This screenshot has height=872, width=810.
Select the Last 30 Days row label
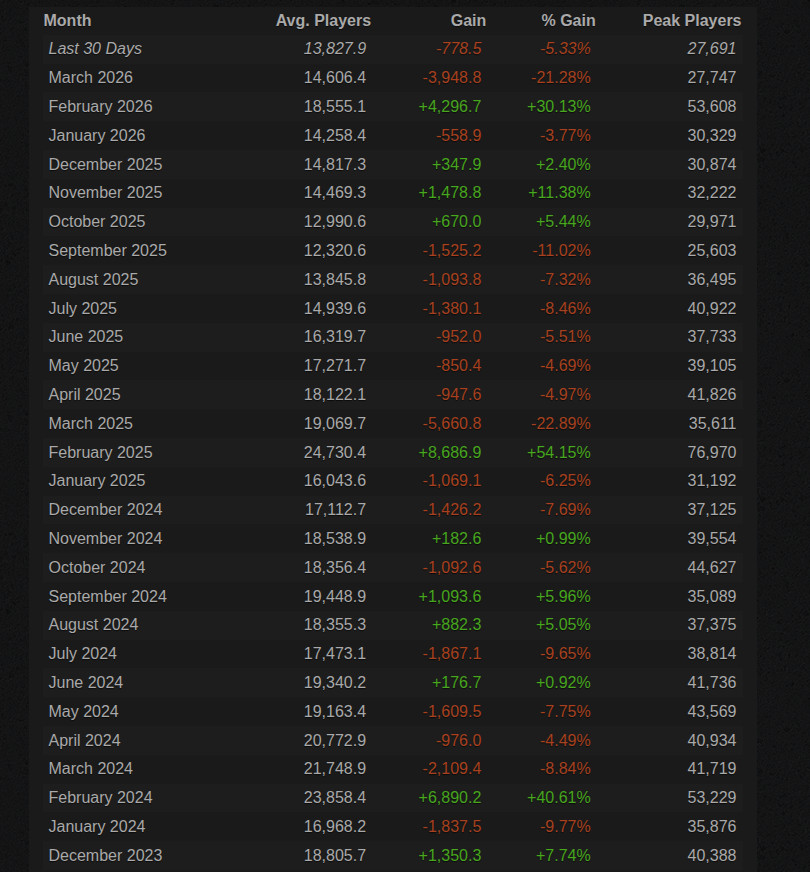(95, 49)
